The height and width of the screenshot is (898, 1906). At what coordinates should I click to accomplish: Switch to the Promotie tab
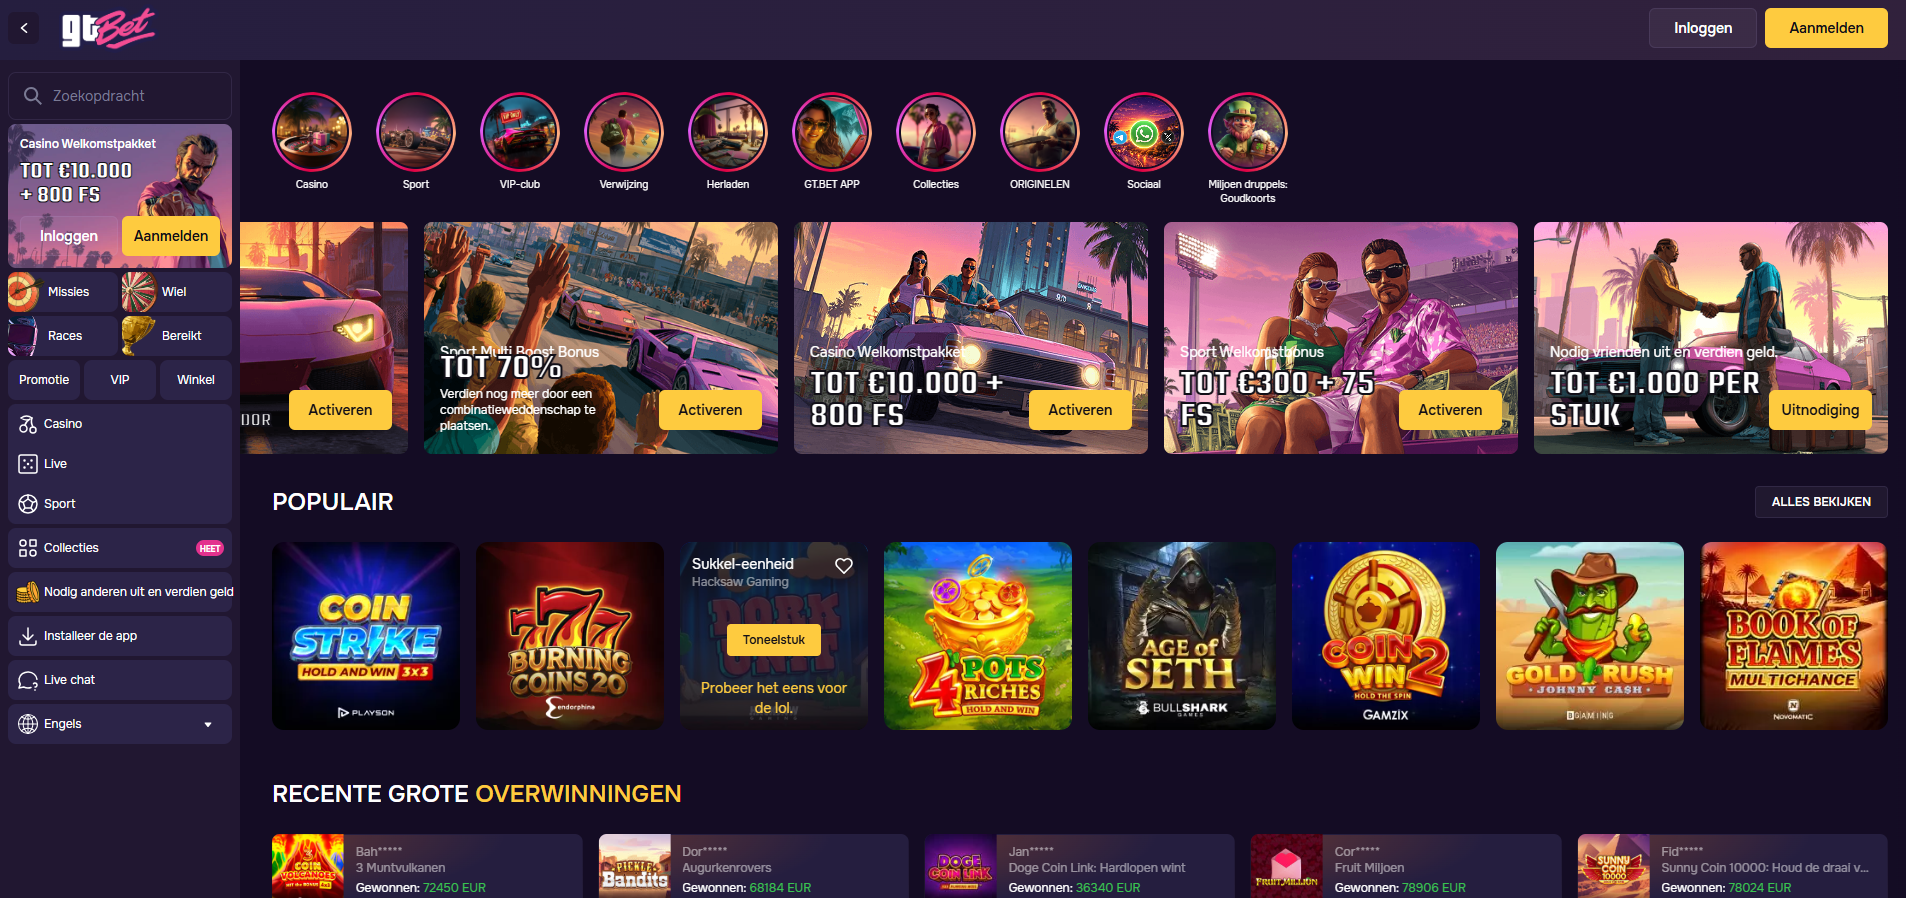coord(44,380)
